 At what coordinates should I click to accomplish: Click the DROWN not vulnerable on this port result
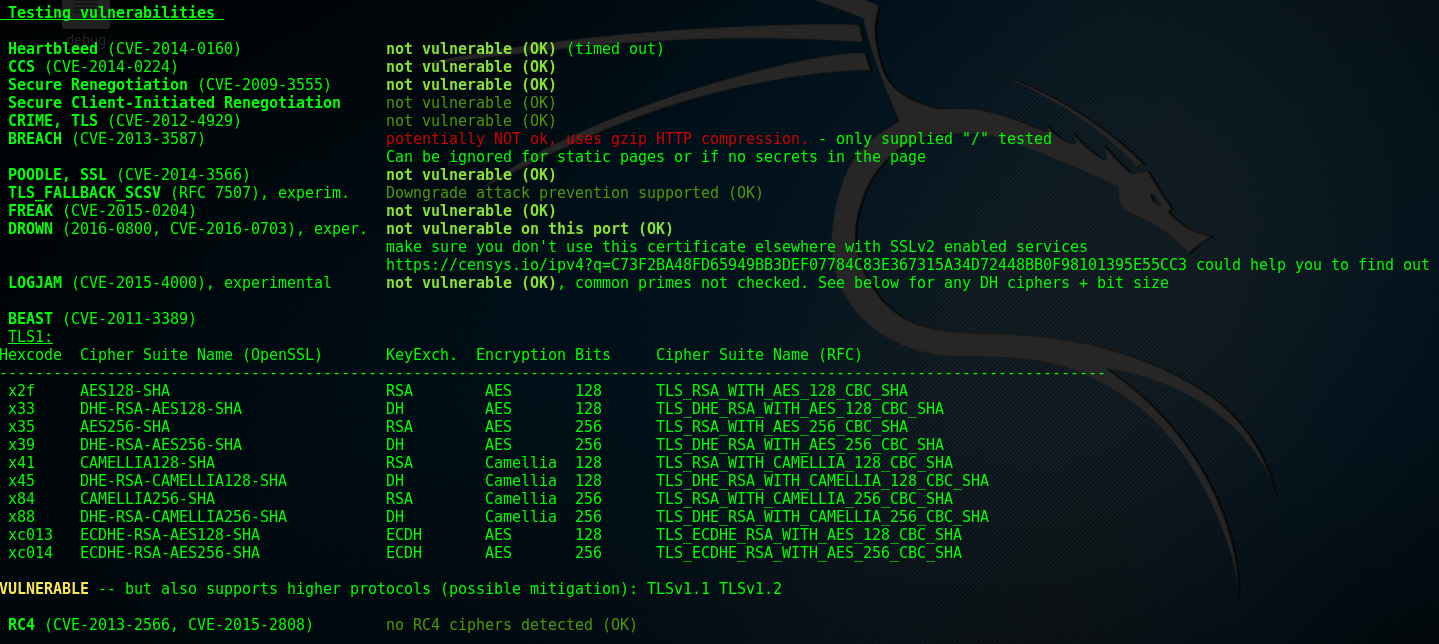point(530,229)
